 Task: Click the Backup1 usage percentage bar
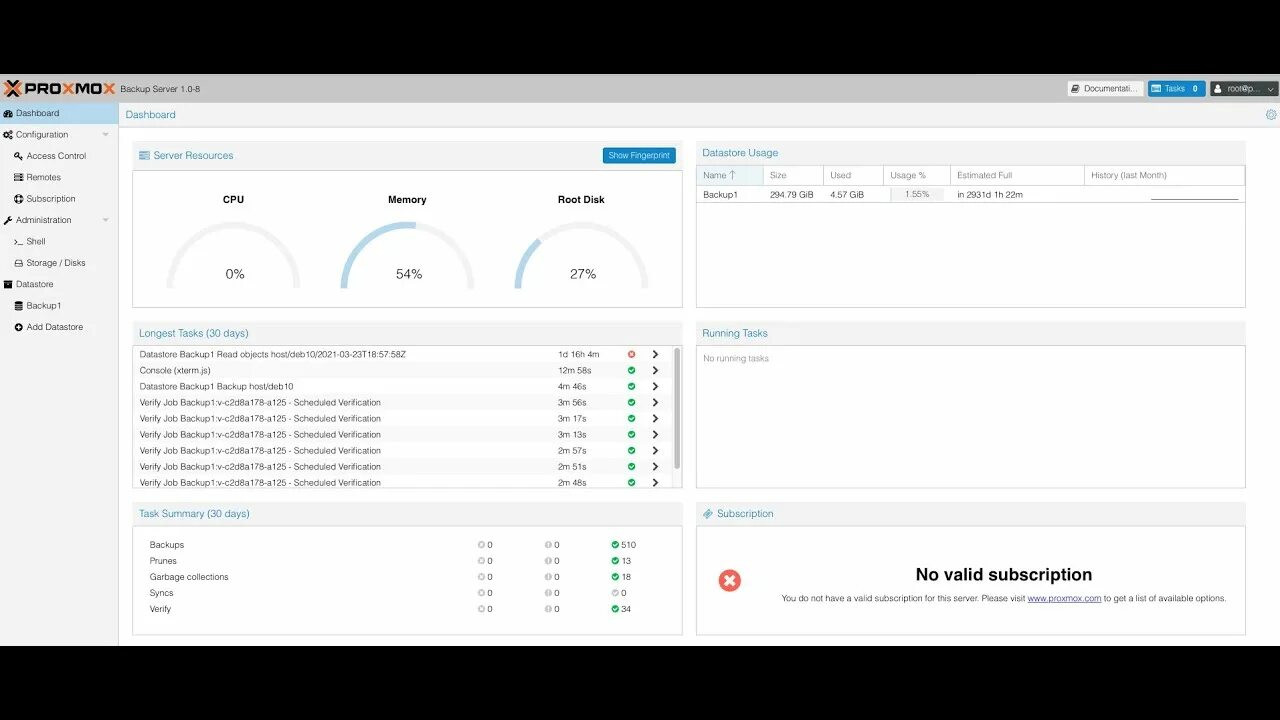917,195
